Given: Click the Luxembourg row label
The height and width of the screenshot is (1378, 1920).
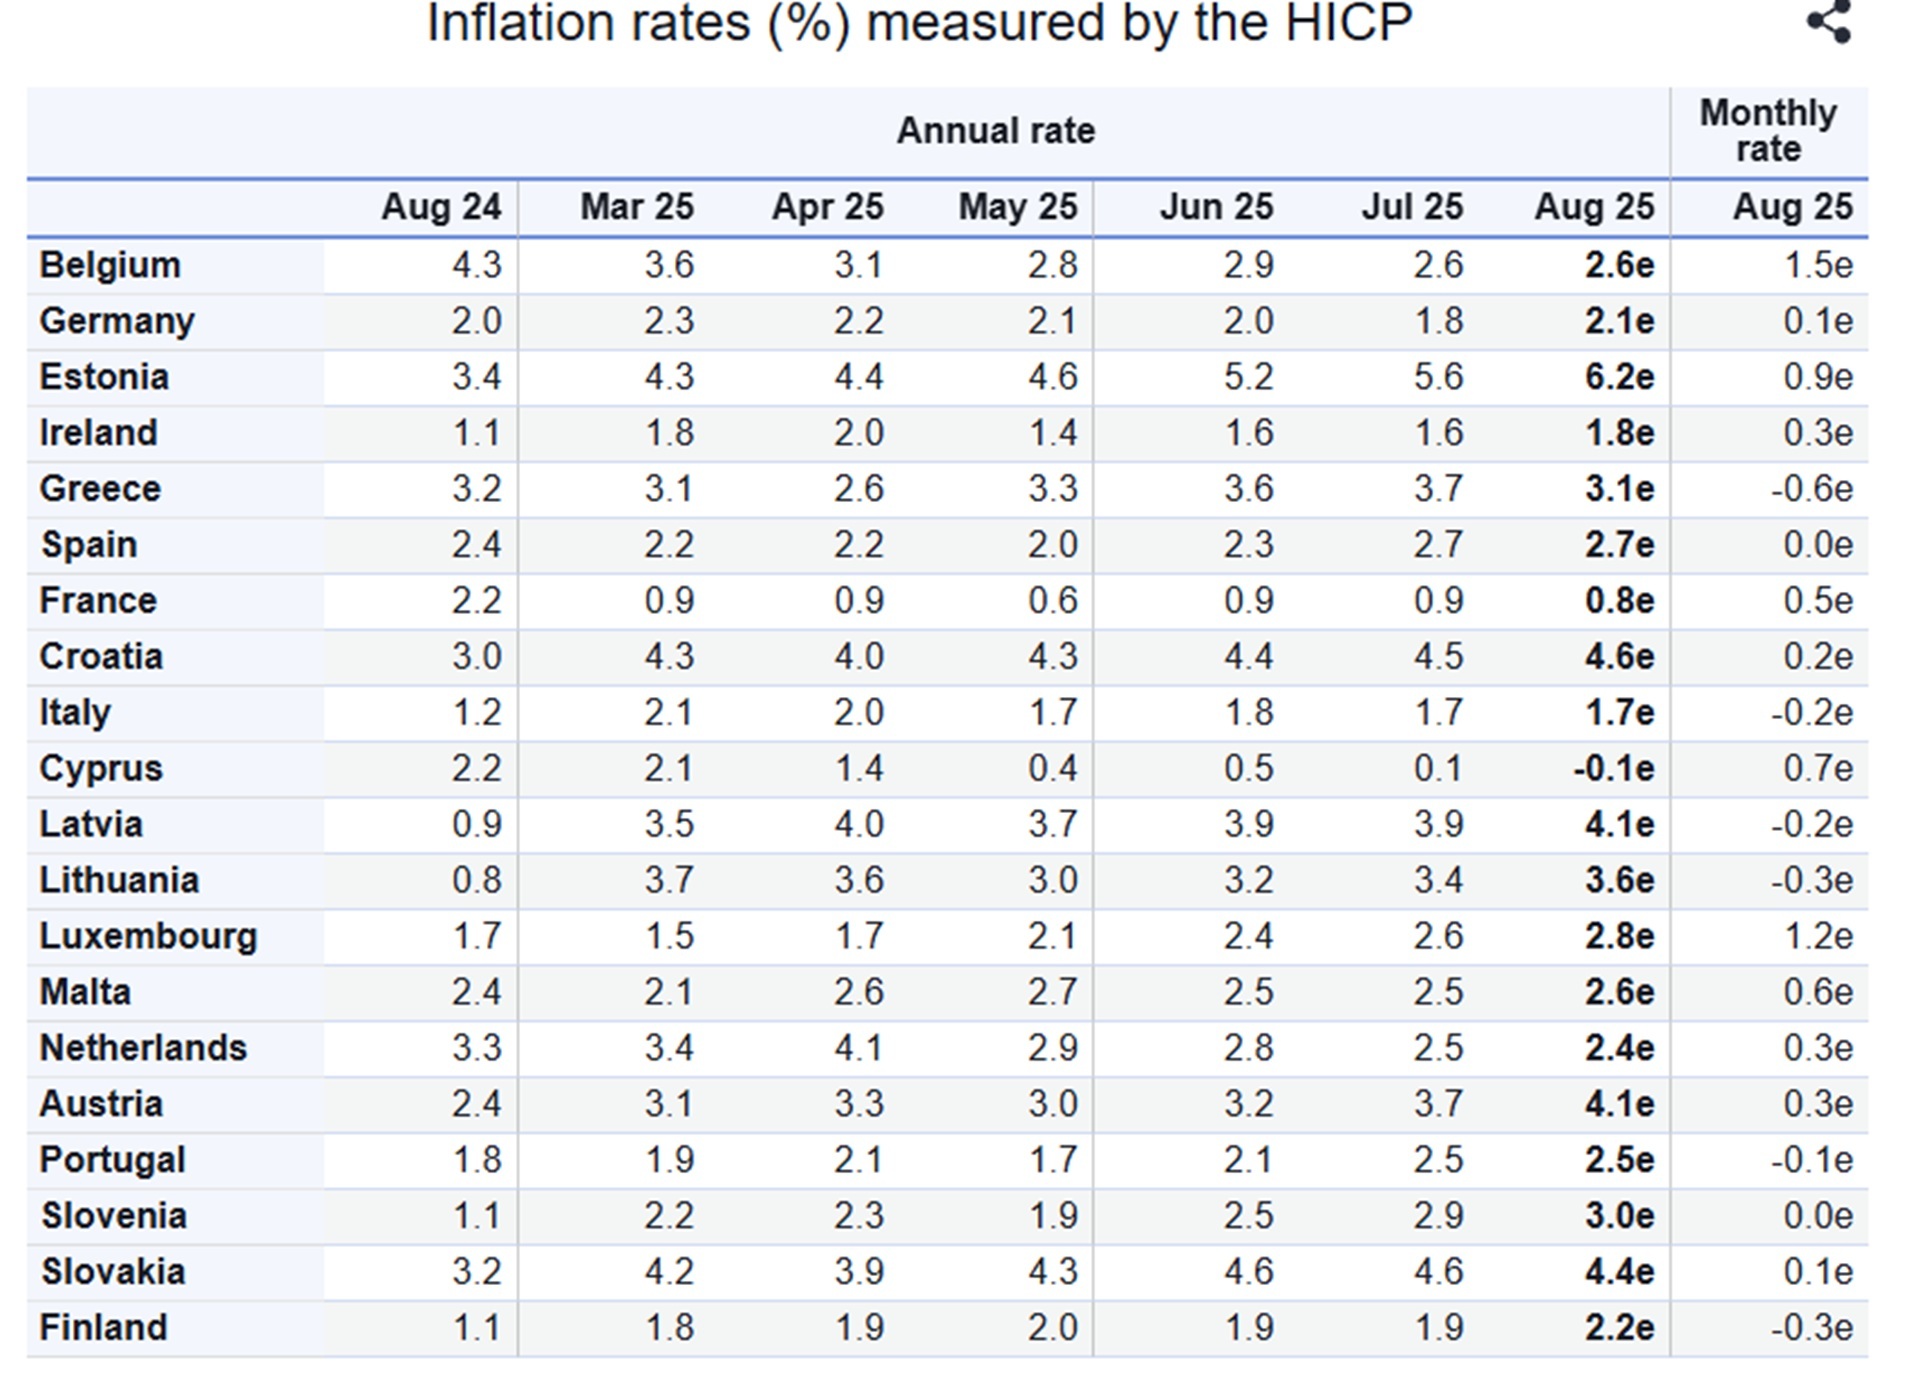Looking at the screenshot, I should coord(148,936).
